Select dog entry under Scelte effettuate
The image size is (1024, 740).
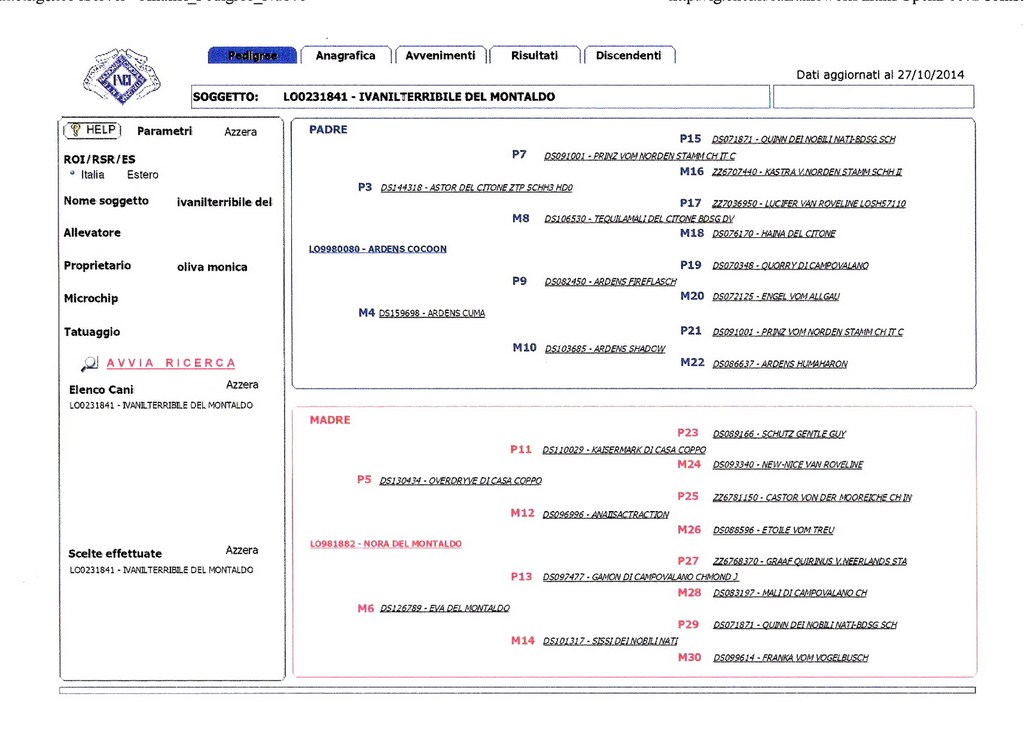161,570
